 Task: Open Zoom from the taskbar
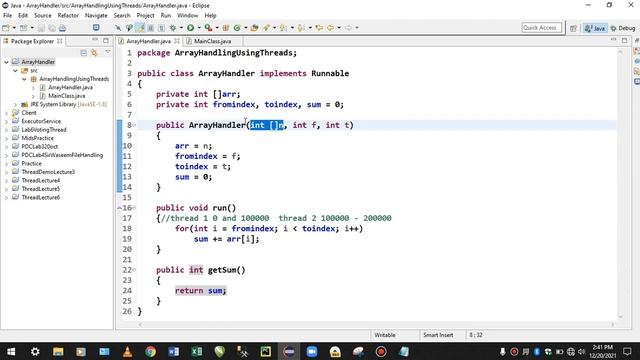pos(312,351)
